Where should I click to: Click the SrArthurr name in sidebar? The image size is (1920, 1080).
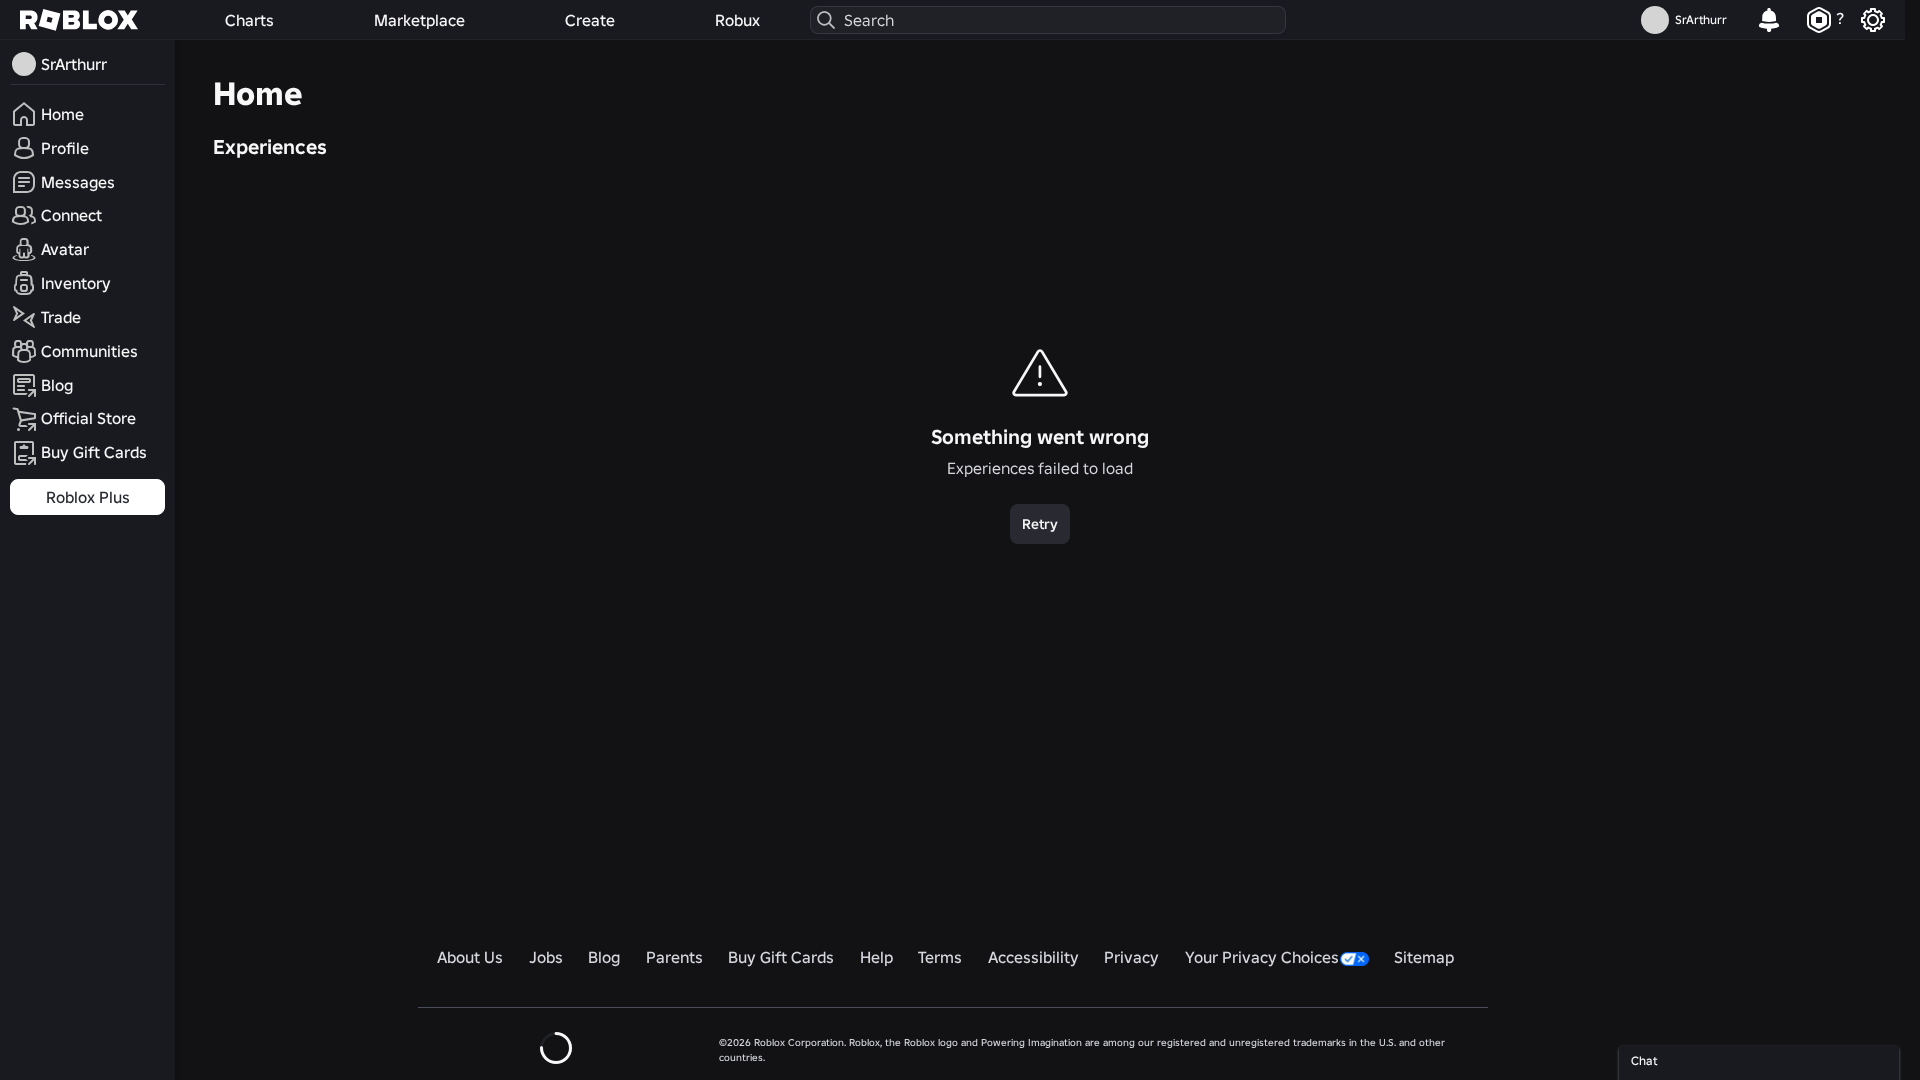[x=74, y=64]
